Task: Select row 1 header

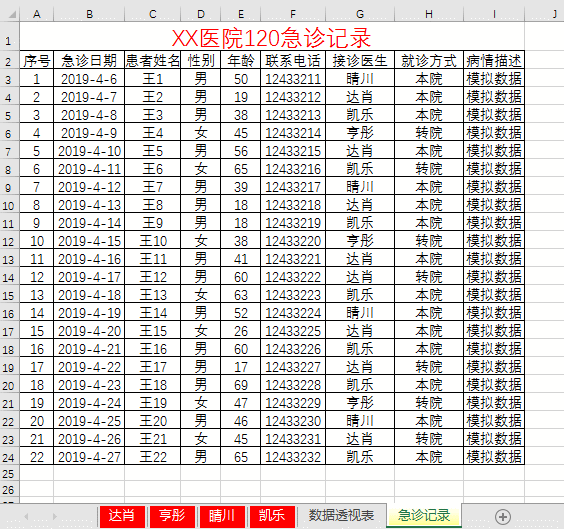Action: (9, 36)
